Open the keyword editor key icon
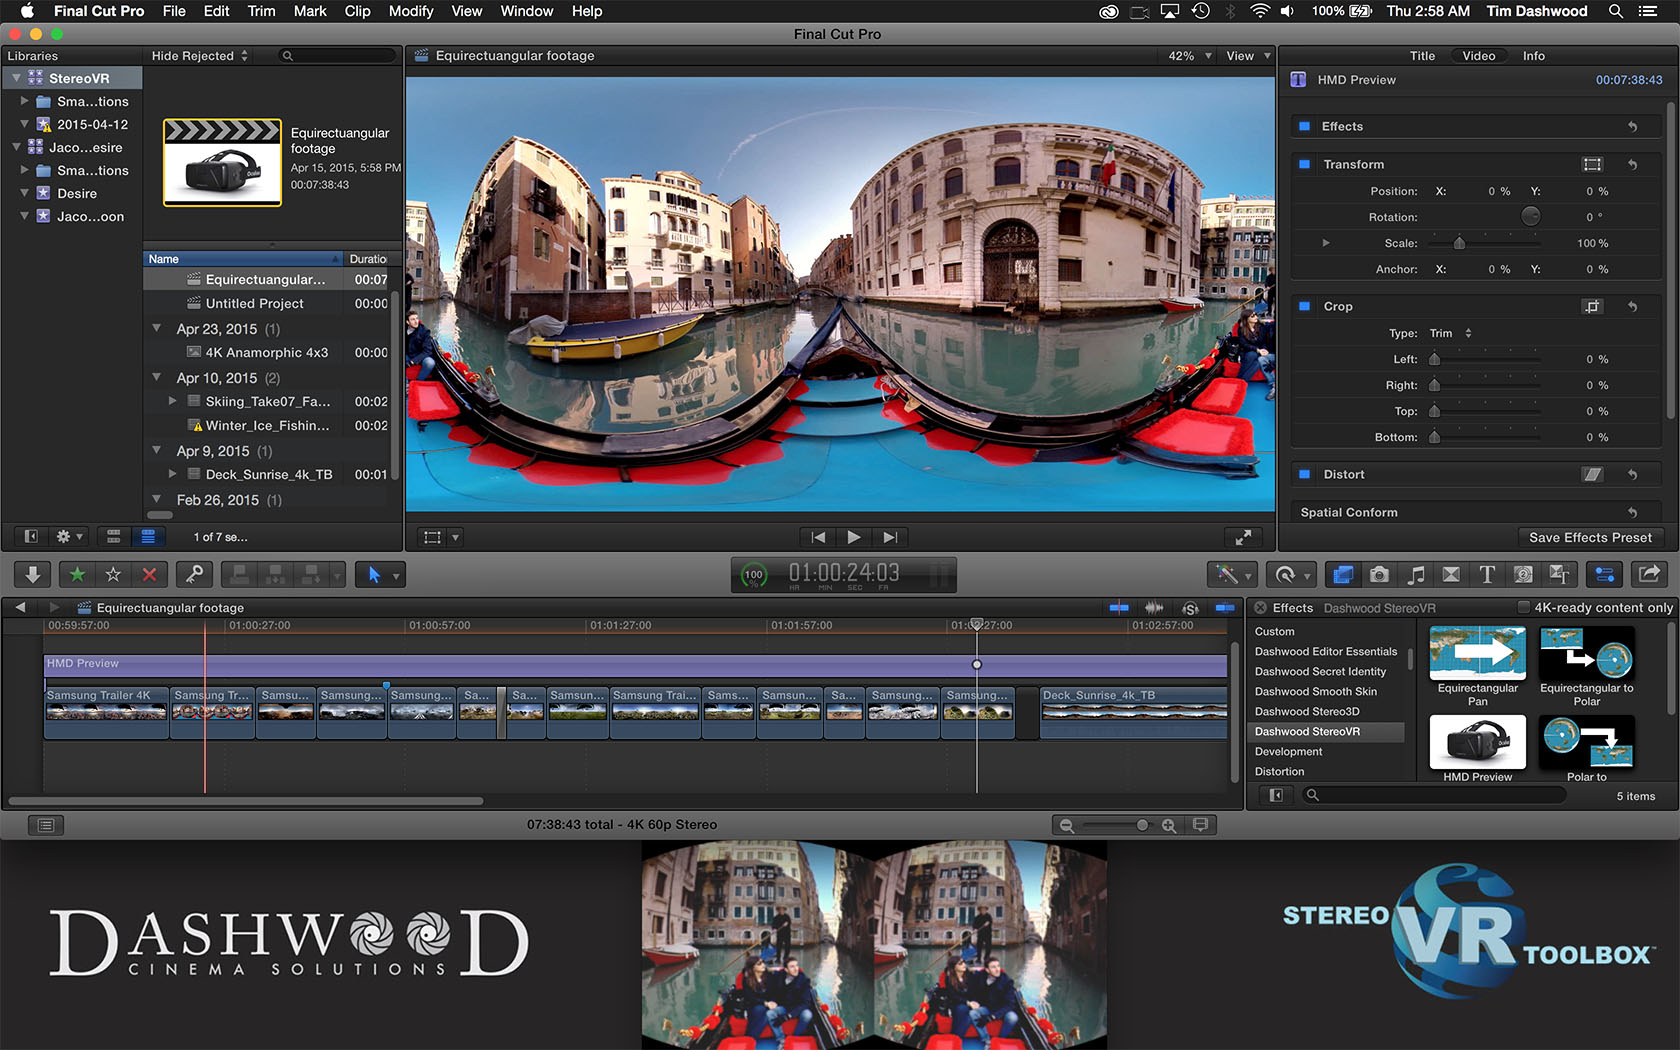The image size is (1680, 1050). (x=195, y=574)
